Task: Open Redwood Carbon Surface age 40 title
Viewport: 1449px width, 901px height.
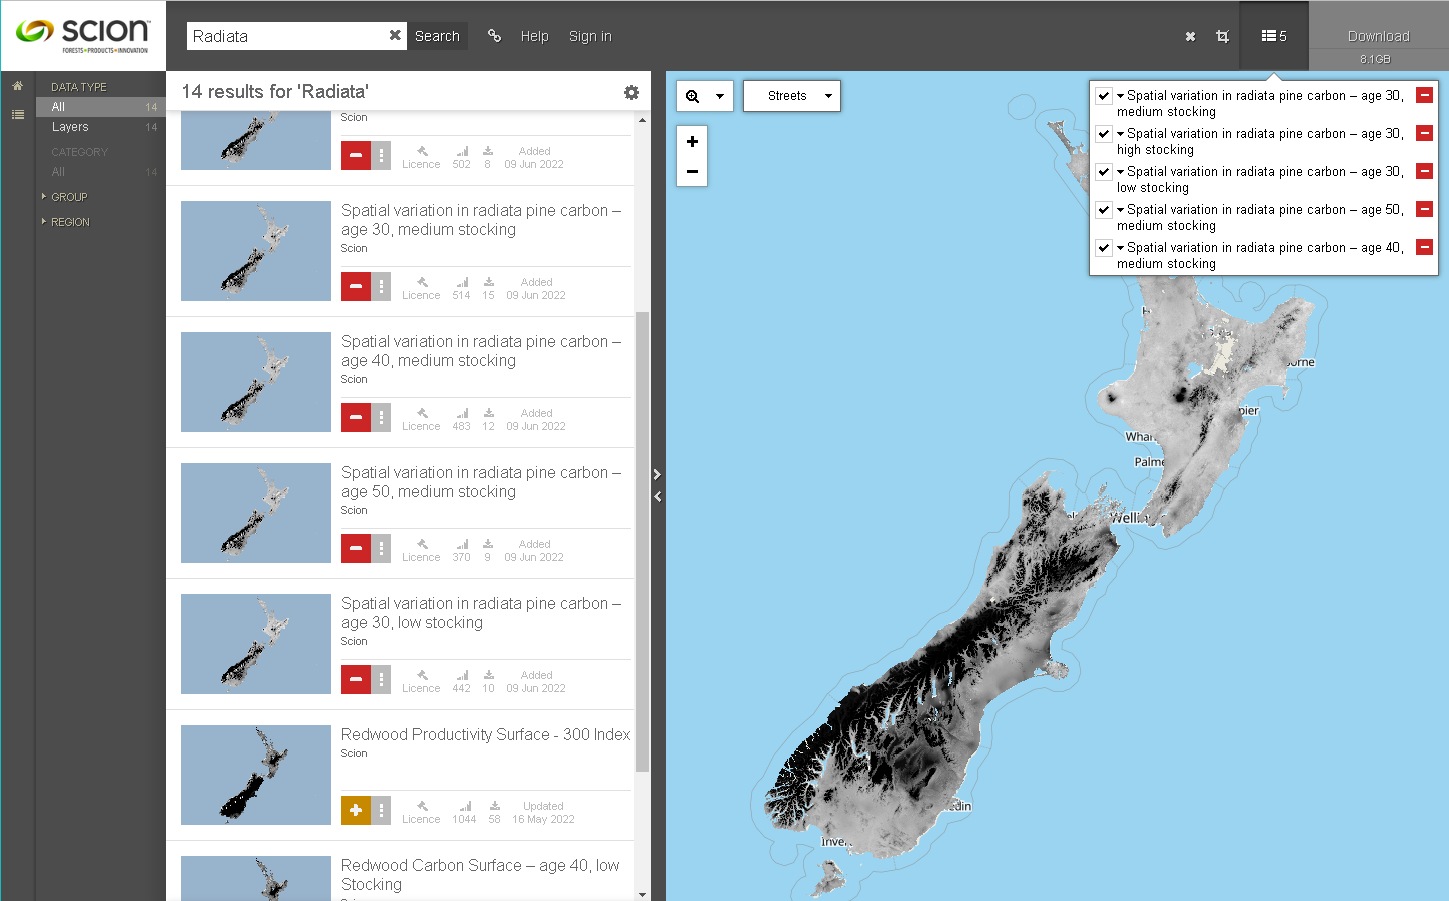Action: point(480,875)
